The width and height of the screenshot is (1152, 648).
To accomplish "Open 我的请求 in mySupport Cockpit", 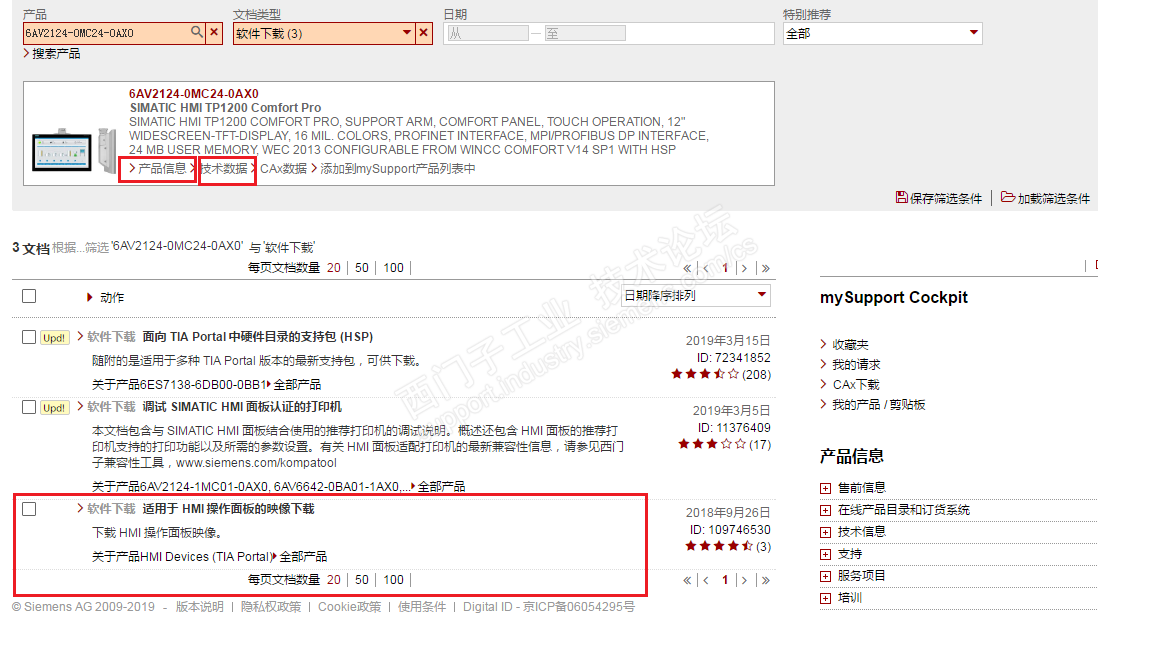I will tap(856, 364).
